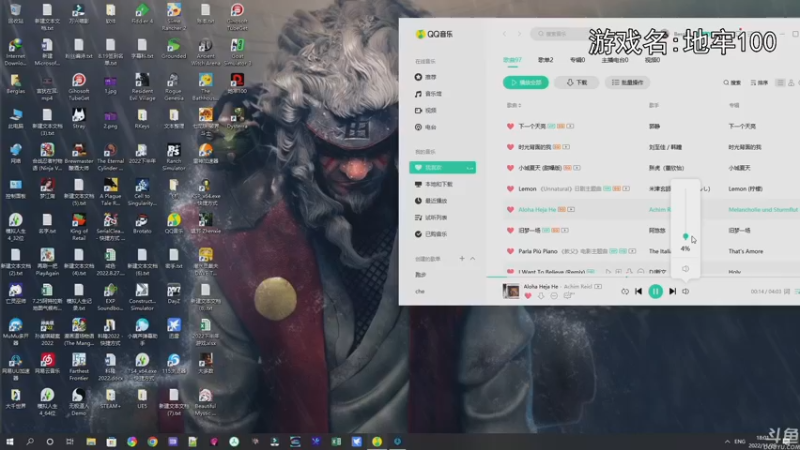Switch to the Albums 0 tab
The width and height of the screenshot is (800, 450).
pos(577,60)
